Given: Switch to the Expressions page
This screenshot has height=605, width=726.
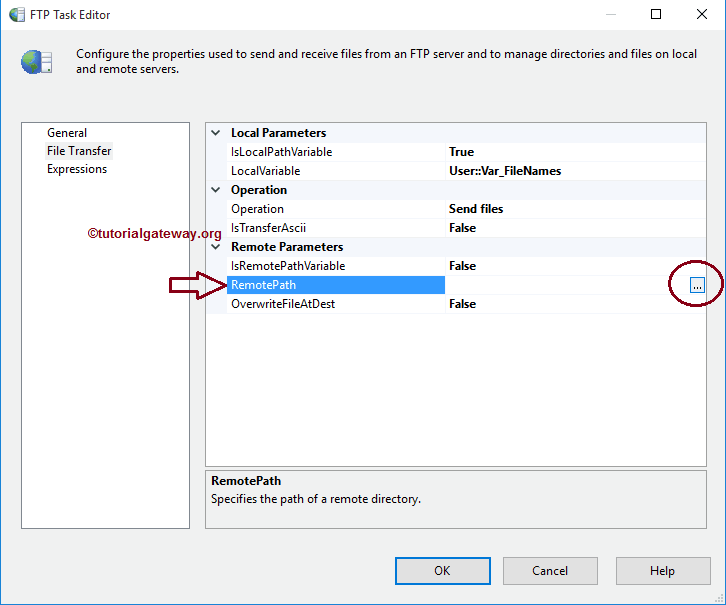Looking at the screenshot, I should [77, 169].
